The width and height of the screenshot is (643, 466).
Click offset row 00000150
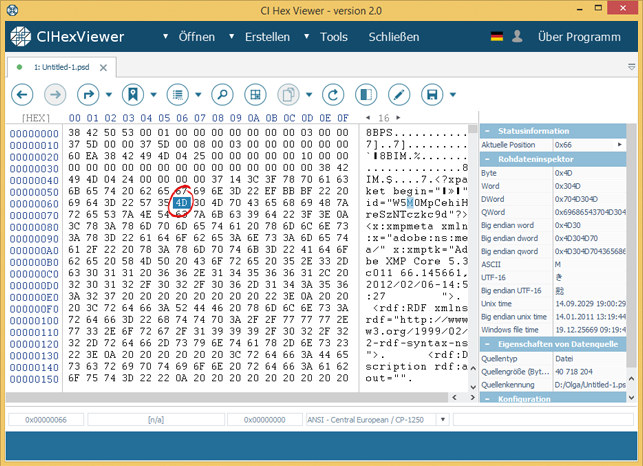point(34,379)
